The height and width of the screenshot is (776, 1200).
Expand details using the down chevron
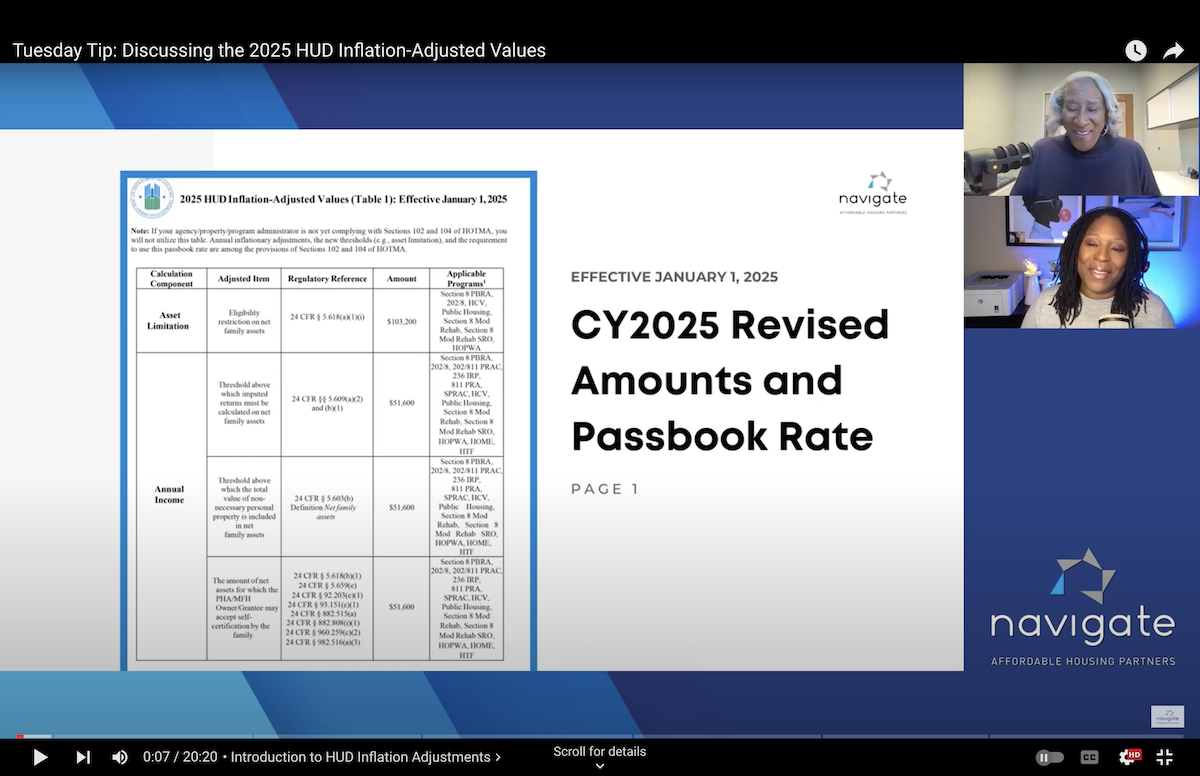599,766
